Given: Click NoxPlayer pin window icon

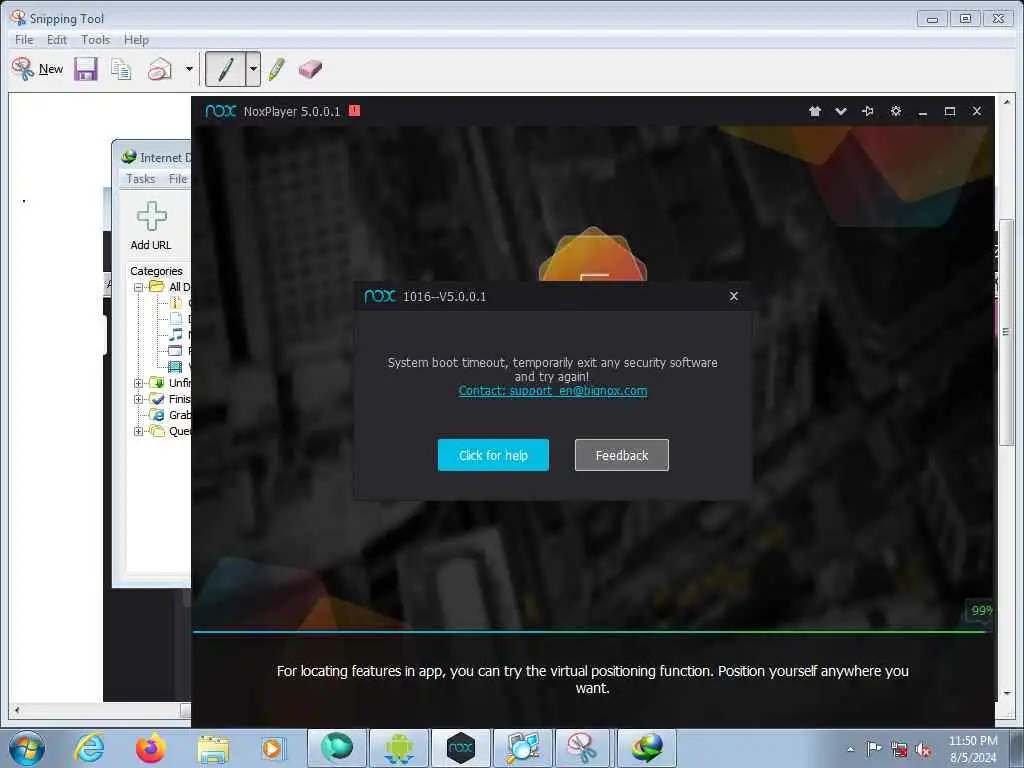Looking at the screenshot, I should click(868, 112).
